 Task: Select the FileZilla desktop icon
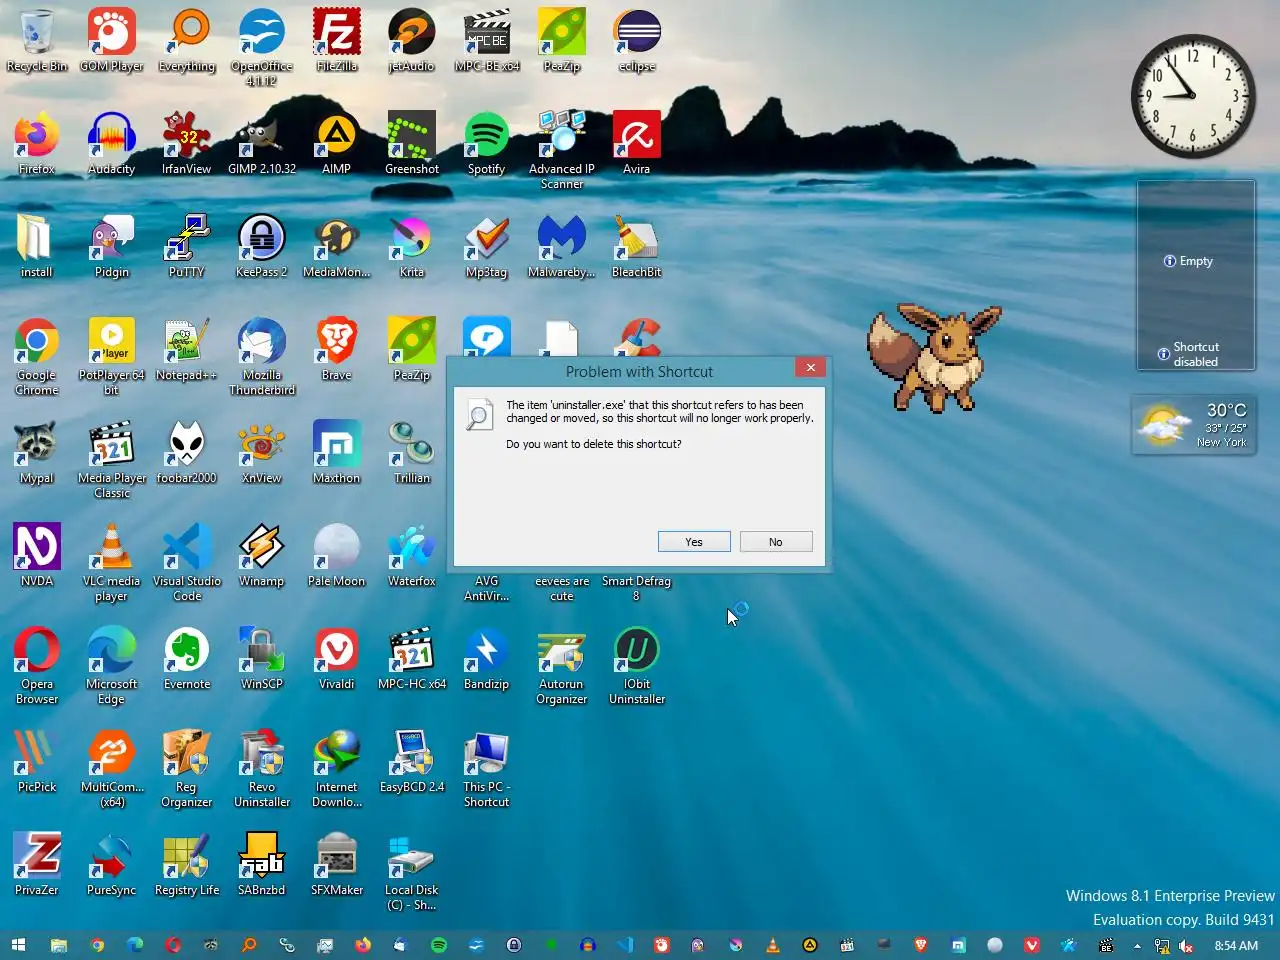coord(337,40)
